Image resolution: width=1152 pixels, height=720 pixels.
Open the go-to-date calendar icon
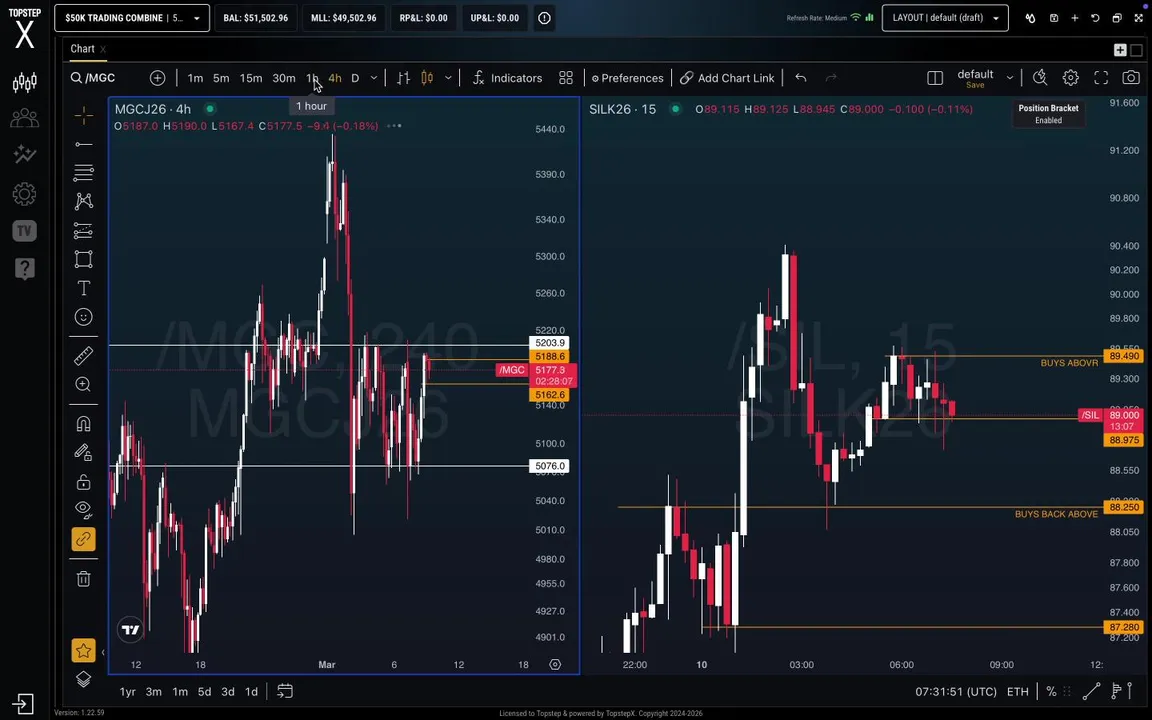(285, 691)
